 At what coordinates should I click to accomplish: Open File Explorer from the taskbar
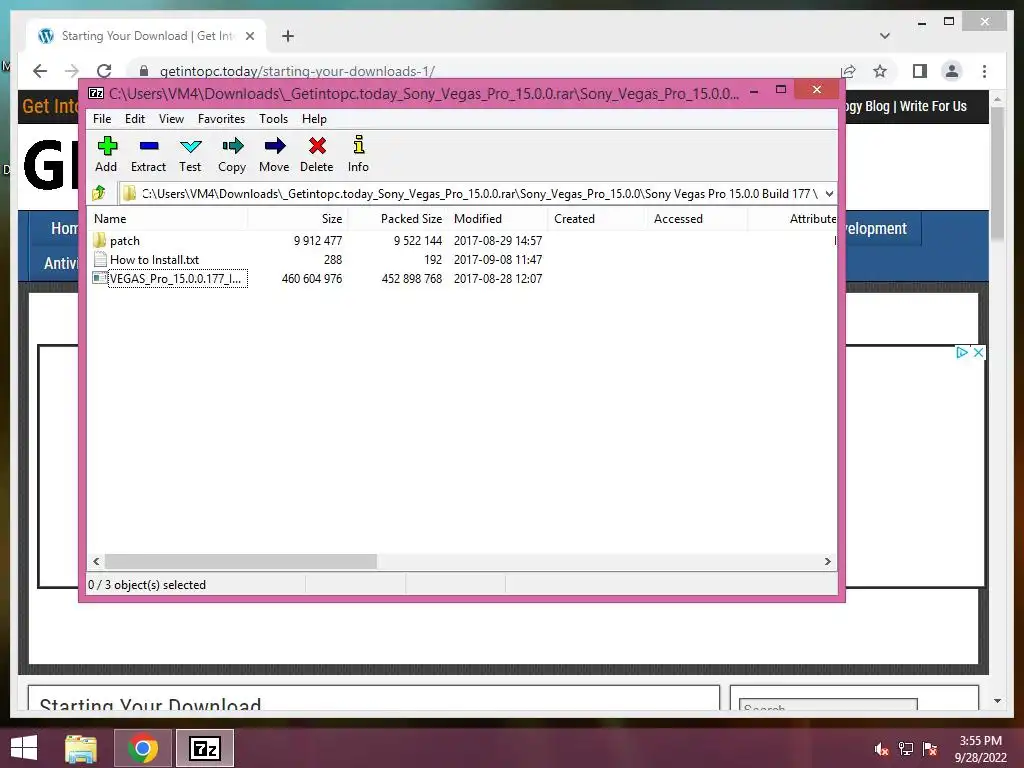[81, 748]
